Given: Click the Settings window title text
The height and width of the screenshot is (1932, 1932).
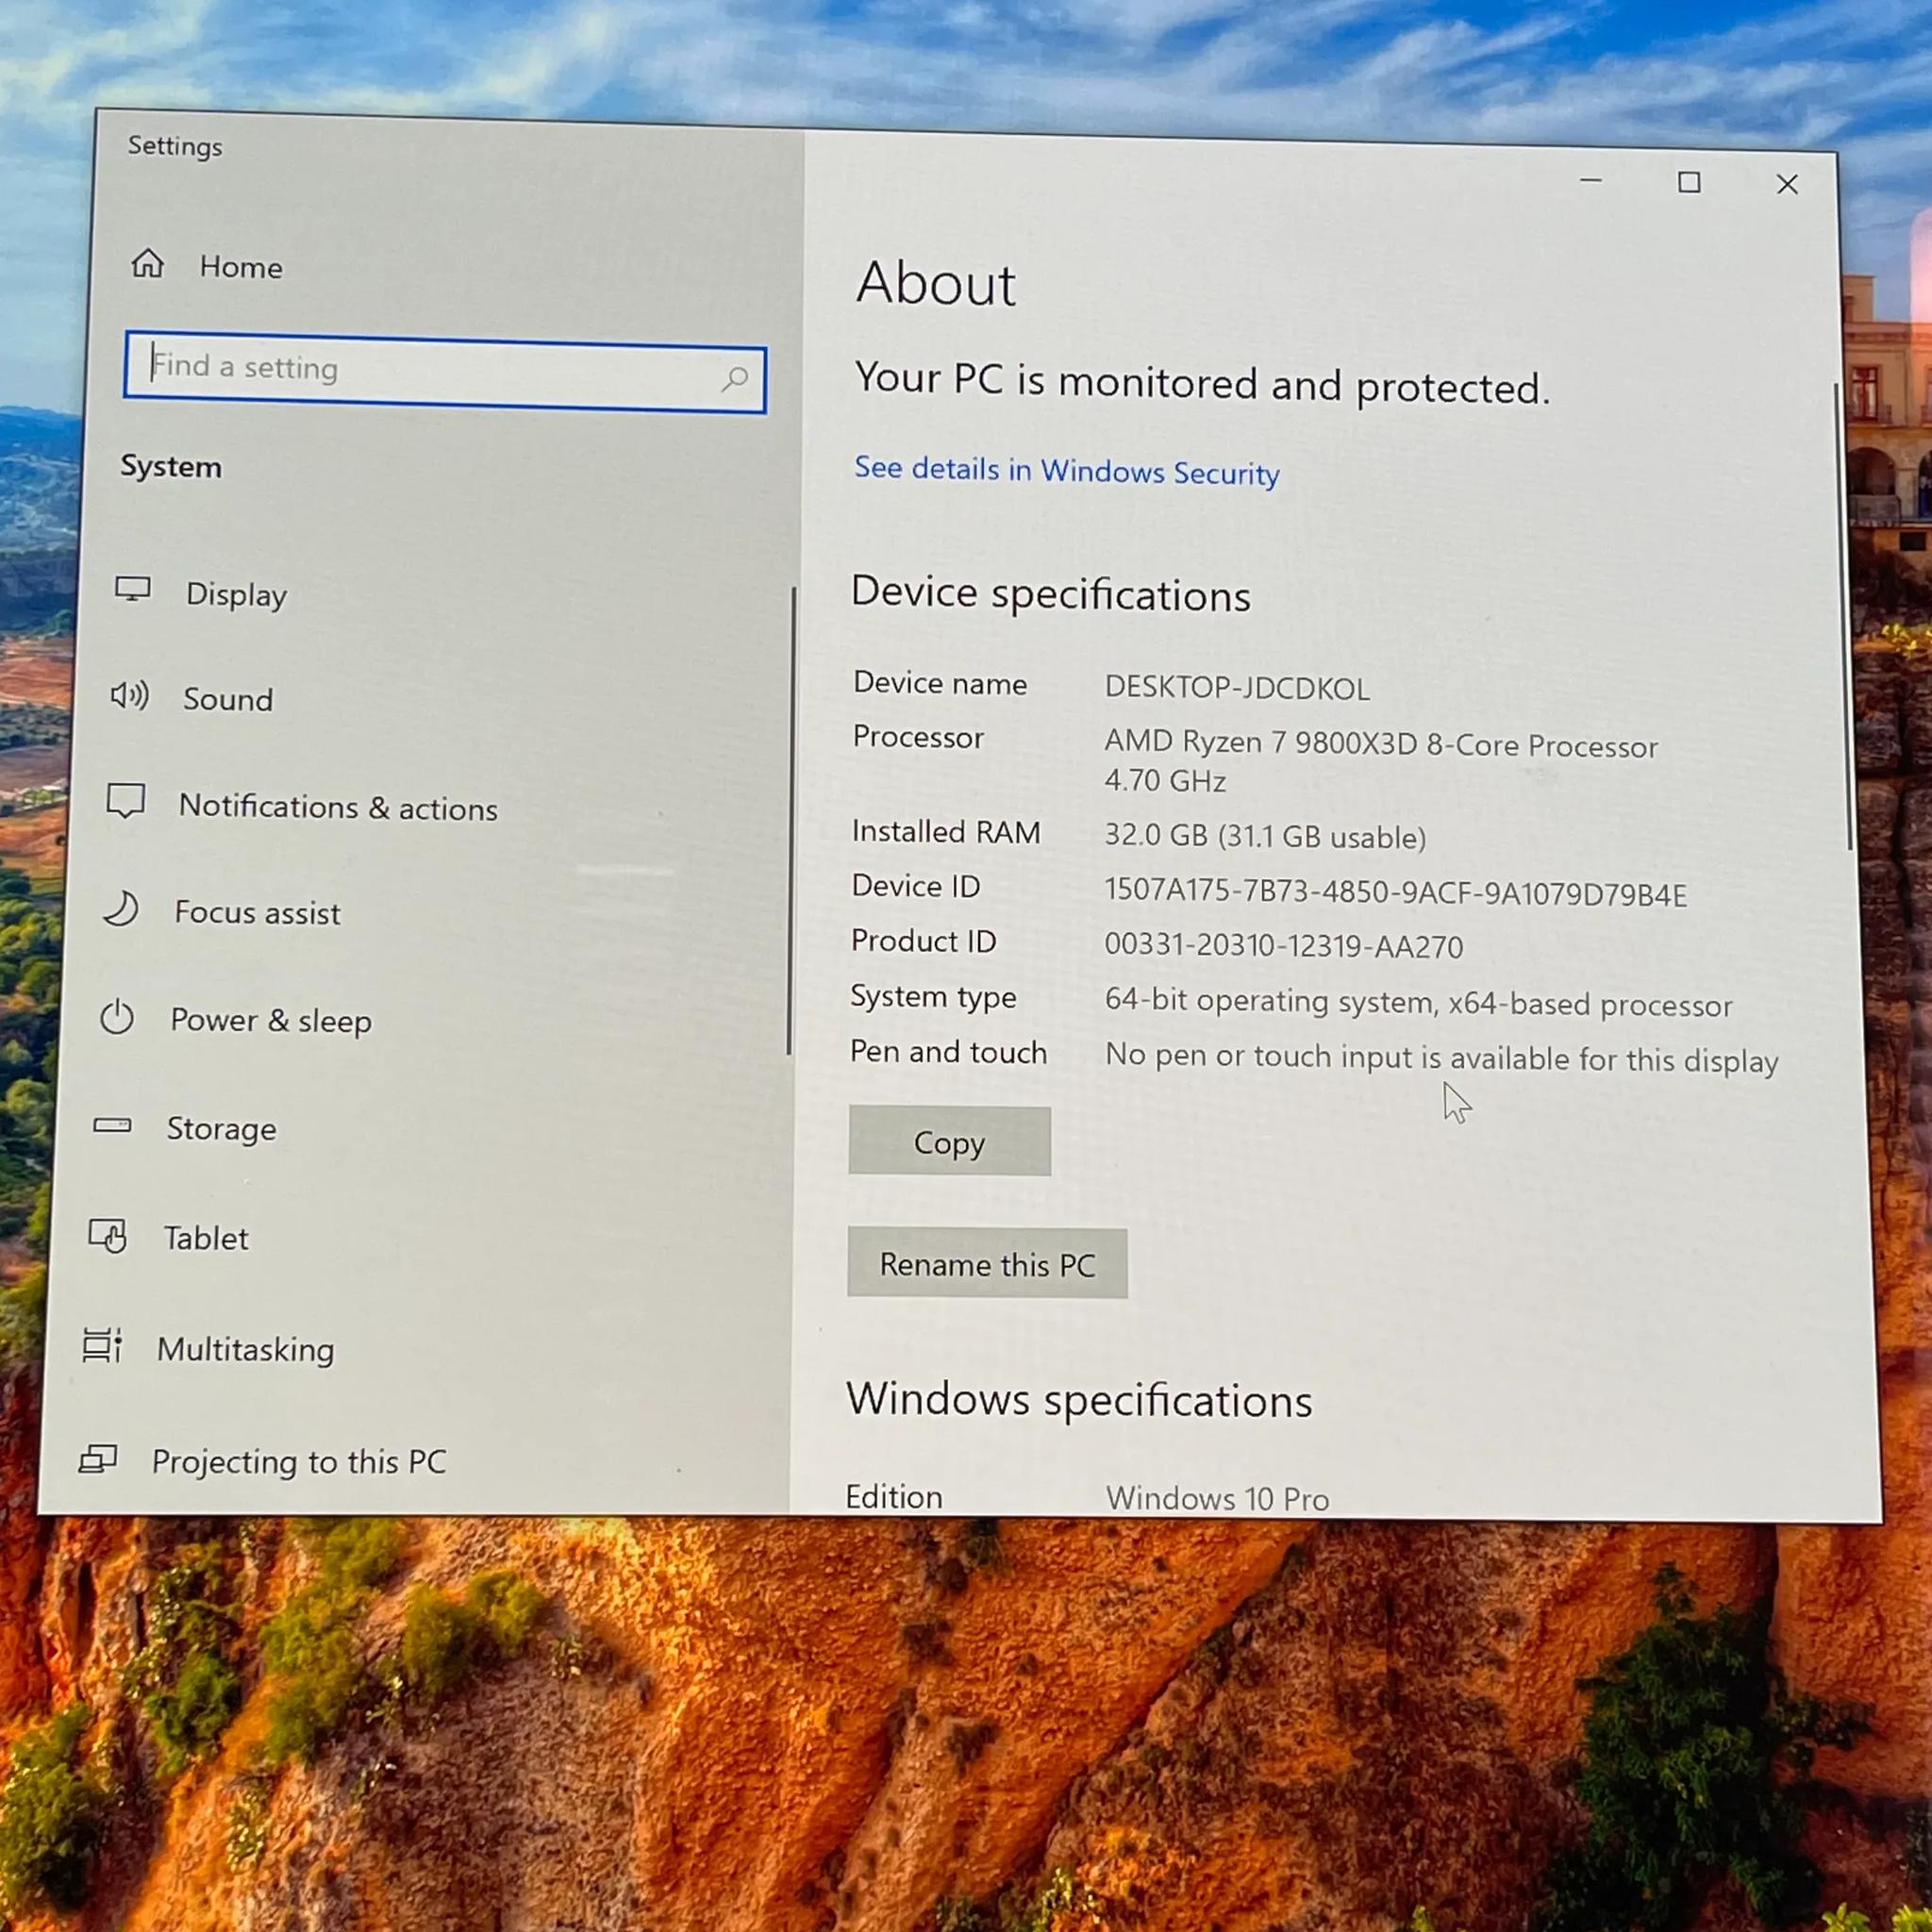Looking at the screenshot, I should tap(175, 147).
